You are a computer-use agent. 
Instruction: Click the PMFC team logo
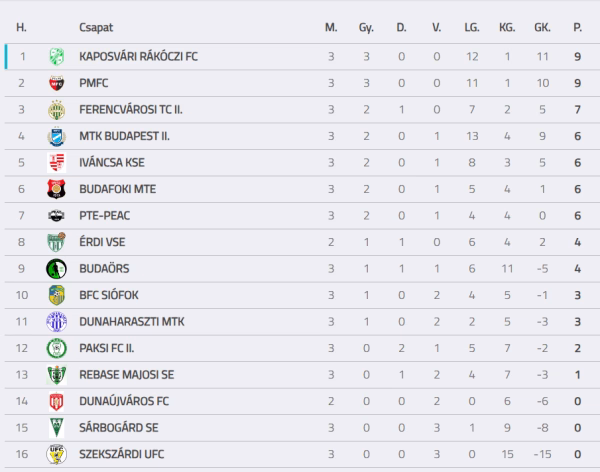click(x=57, y=83)
